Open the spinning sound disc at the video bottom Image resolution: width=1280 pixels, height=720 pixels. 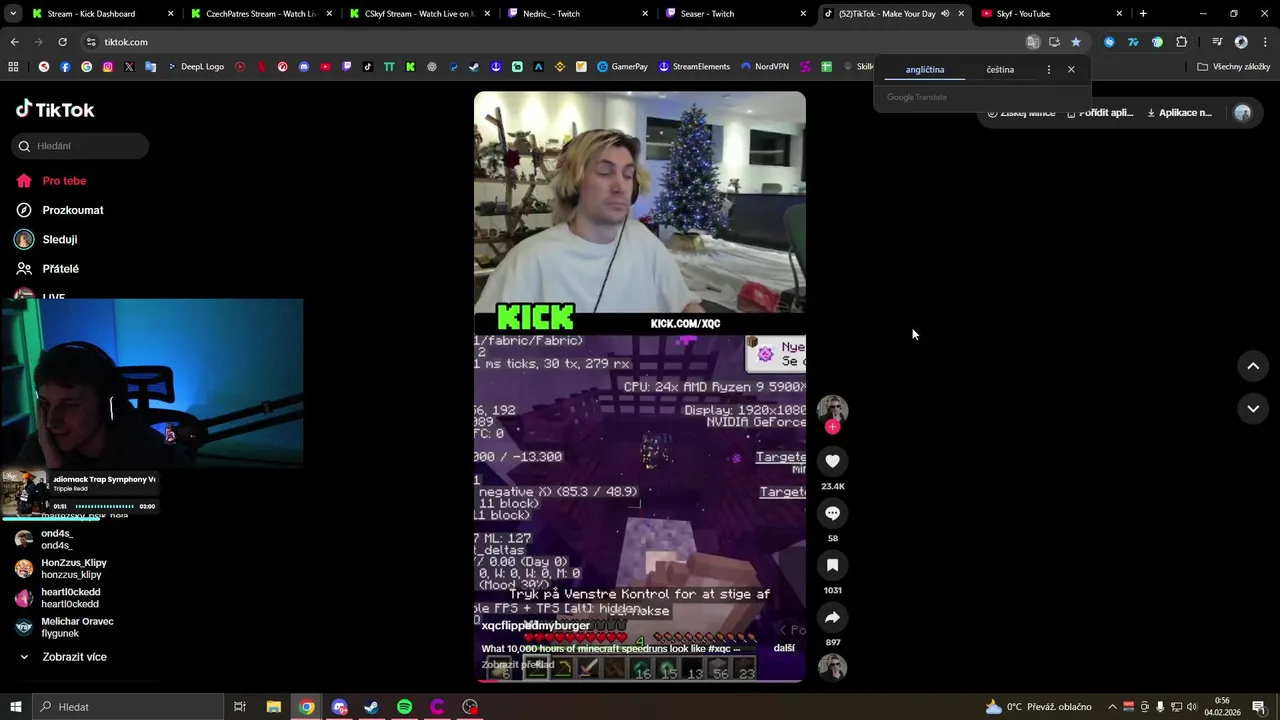(832, 667)
